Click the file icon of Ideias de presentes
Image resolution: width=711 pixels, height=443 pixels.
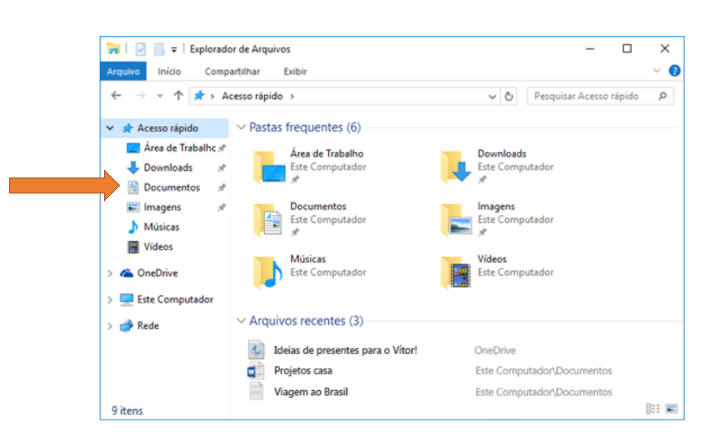click(x=256, y=350)
